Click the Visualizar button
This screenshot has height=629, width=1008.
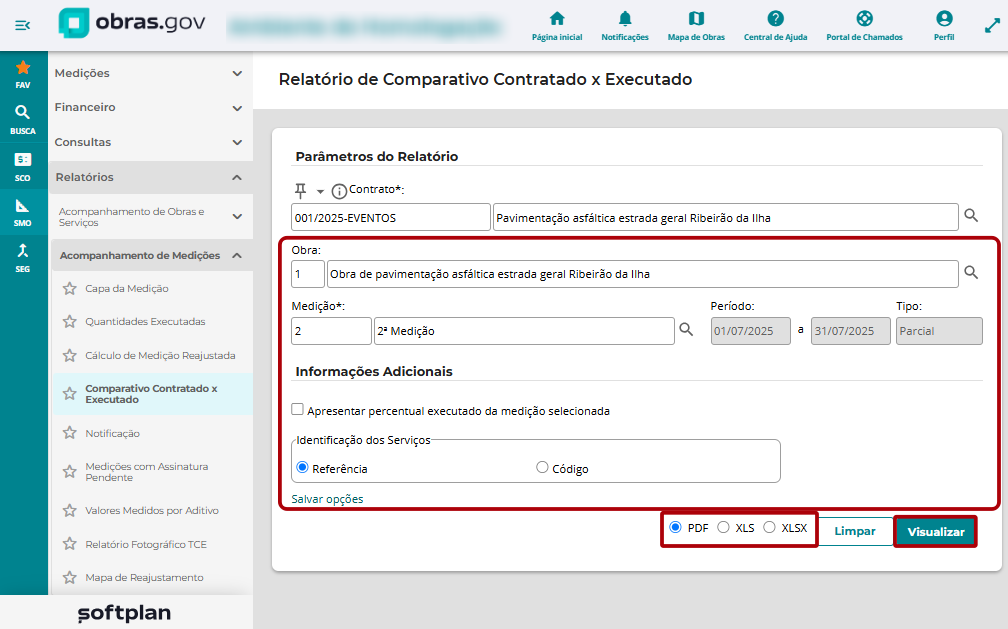[x=935, y=532]
